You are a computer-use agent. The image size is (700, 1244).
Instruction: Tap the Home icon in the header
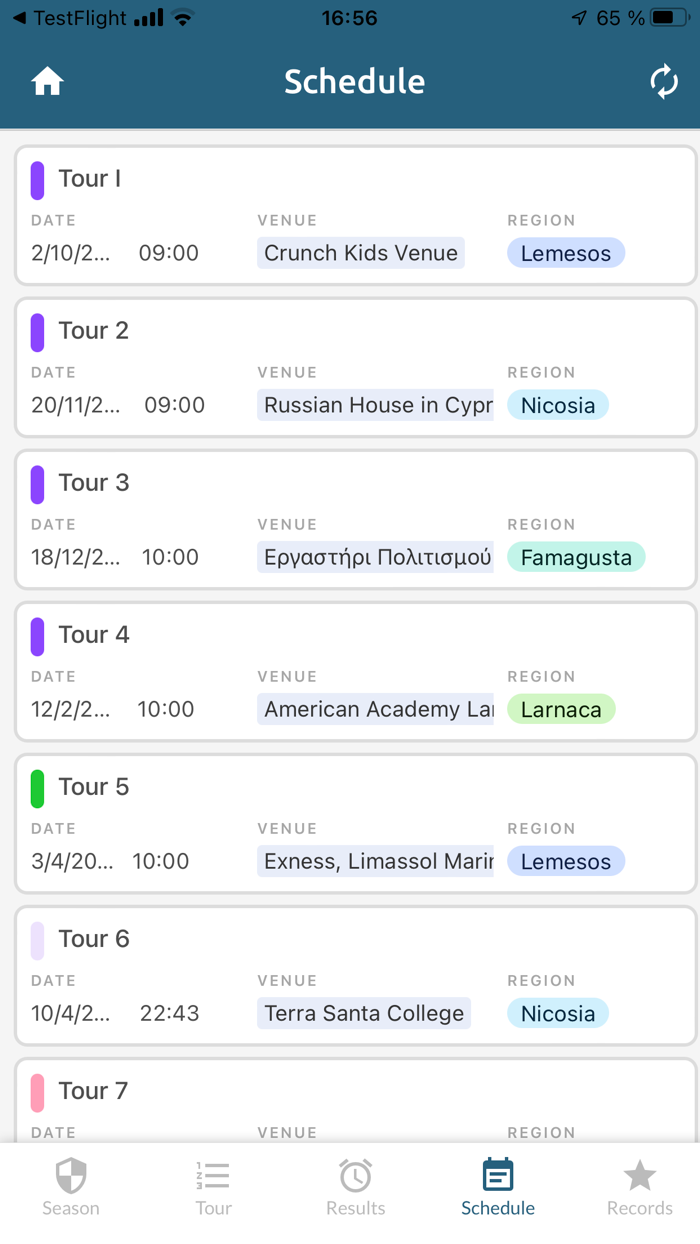pos(47,81)
